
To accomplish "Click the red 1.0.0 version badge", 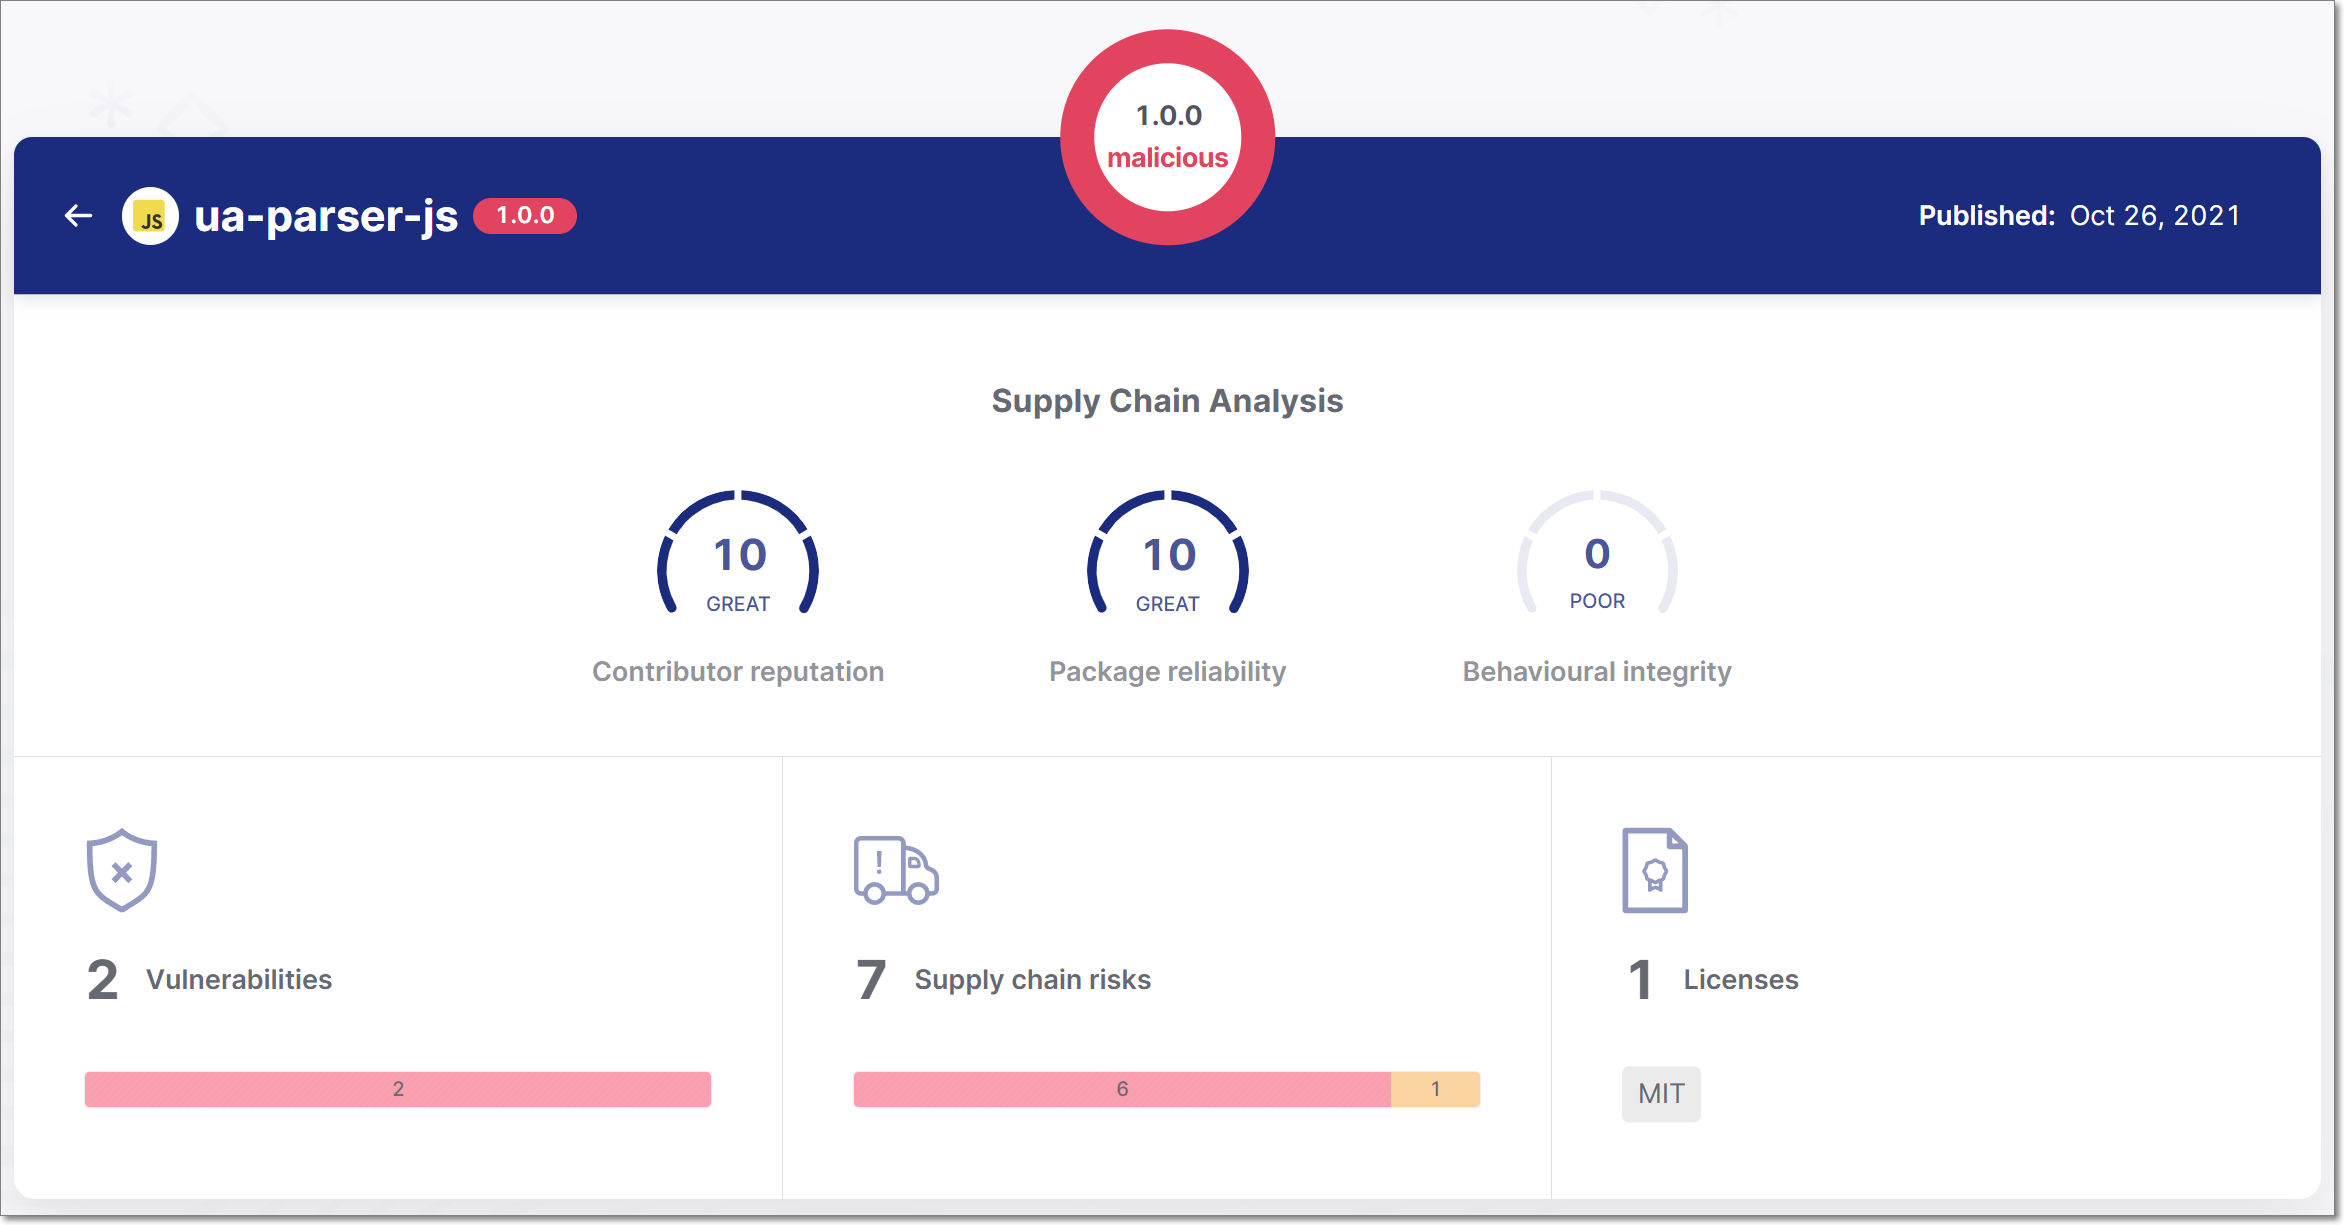I will (525, 216).
